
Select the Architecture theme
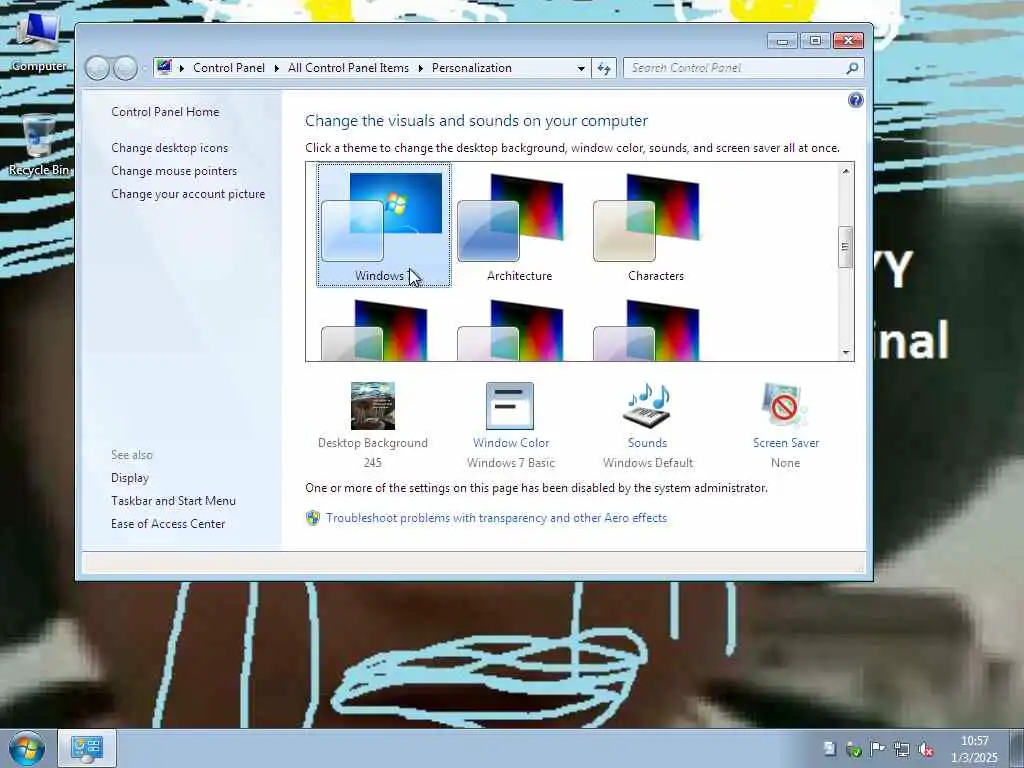coord(520,225)
